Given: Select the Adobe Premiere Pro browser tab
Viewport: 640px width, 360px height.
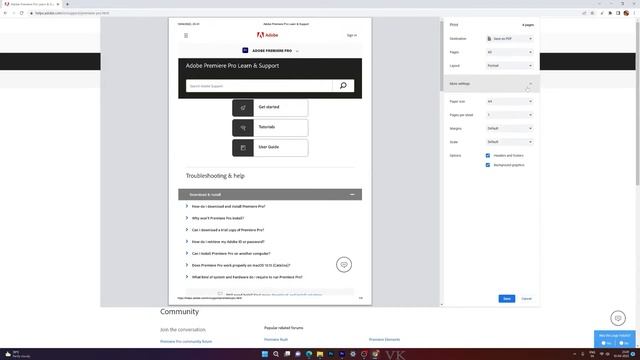Looking at the screenshot, I should 32,4.
